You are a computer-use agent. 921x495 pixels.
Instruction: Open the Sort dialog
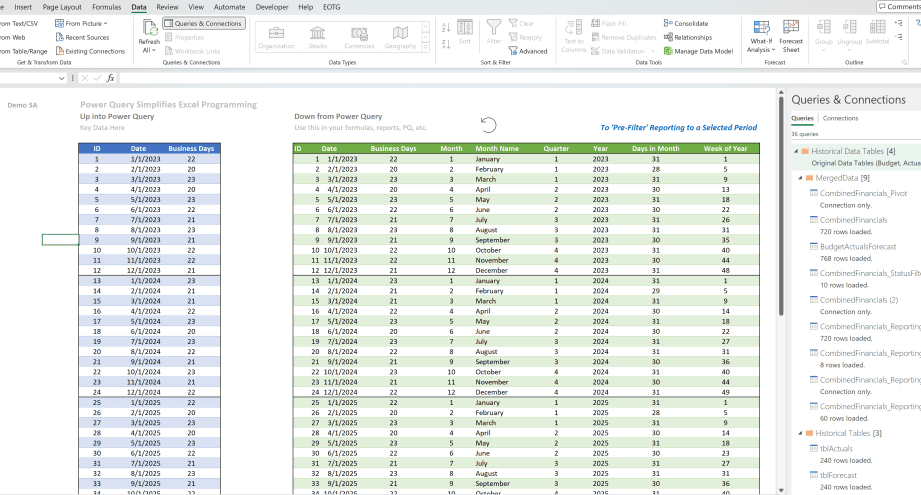click(x=465, y=32)
